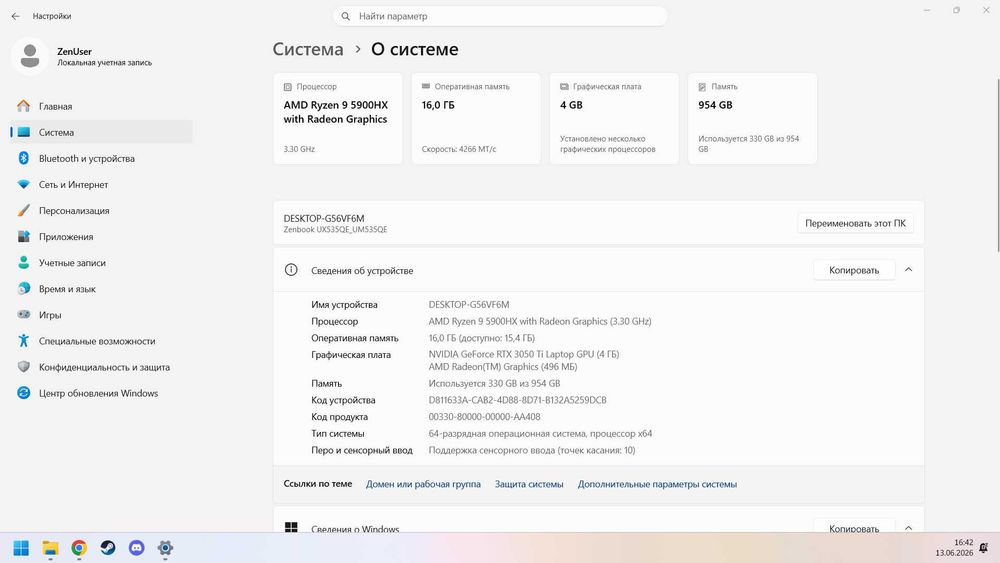Click the search magnifier icon
Viewport: 1000px width, 563px height.
click(x=346, y=17)
